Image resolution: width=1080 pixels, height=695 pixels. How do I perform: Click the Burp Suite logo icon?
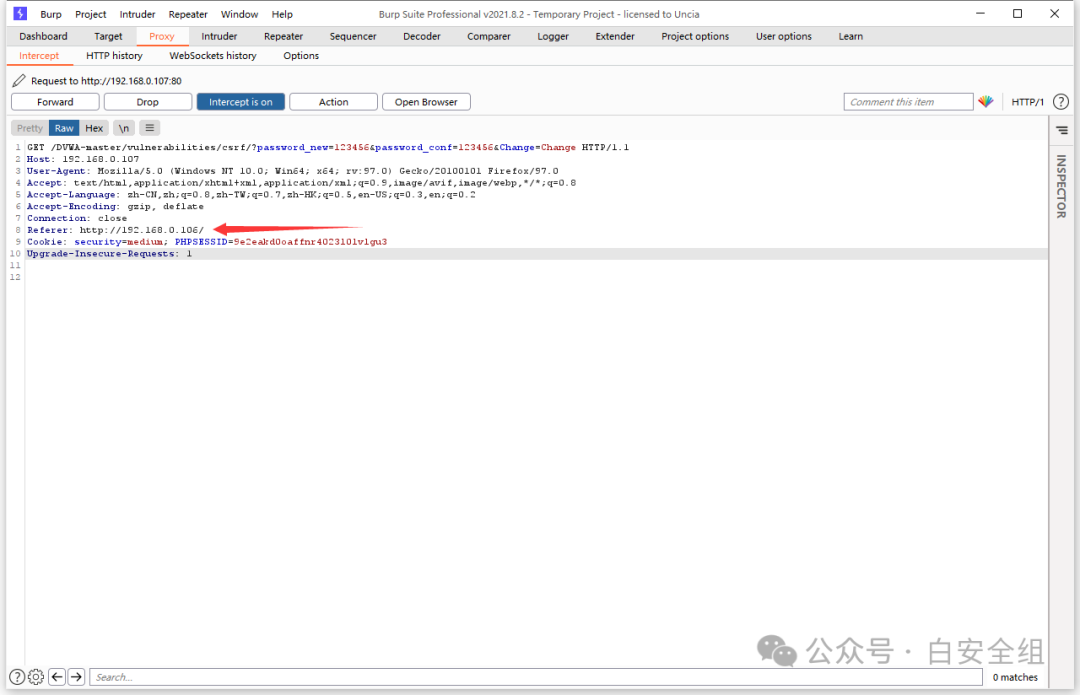pos(20,13)
